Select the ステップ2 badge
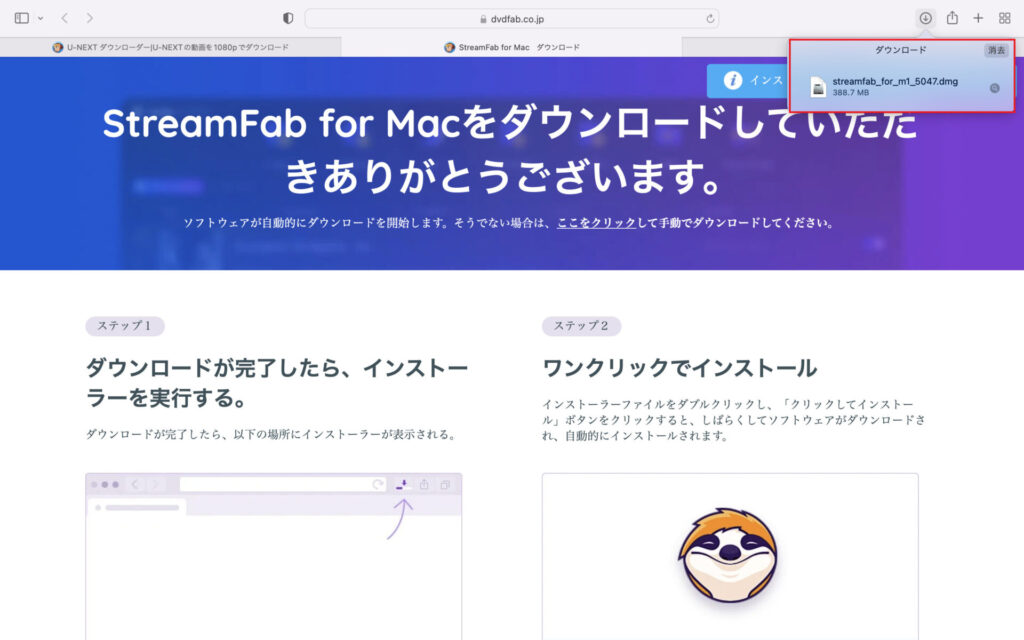 coord(581,326)
